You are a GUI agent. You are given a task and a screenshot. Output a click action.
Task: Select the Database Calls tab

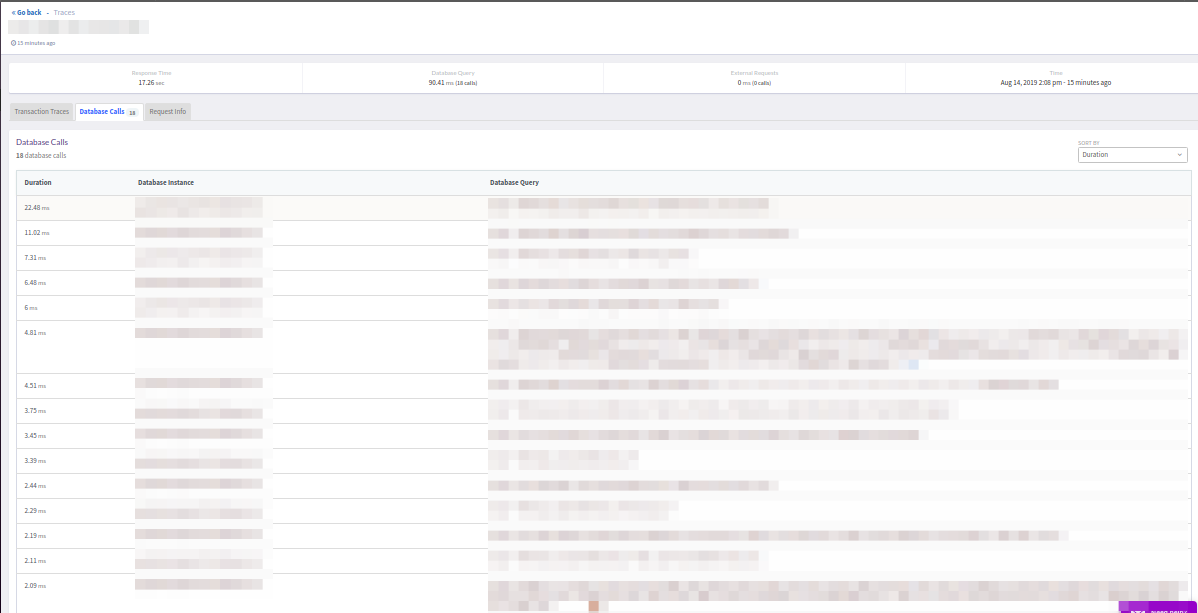104,111
